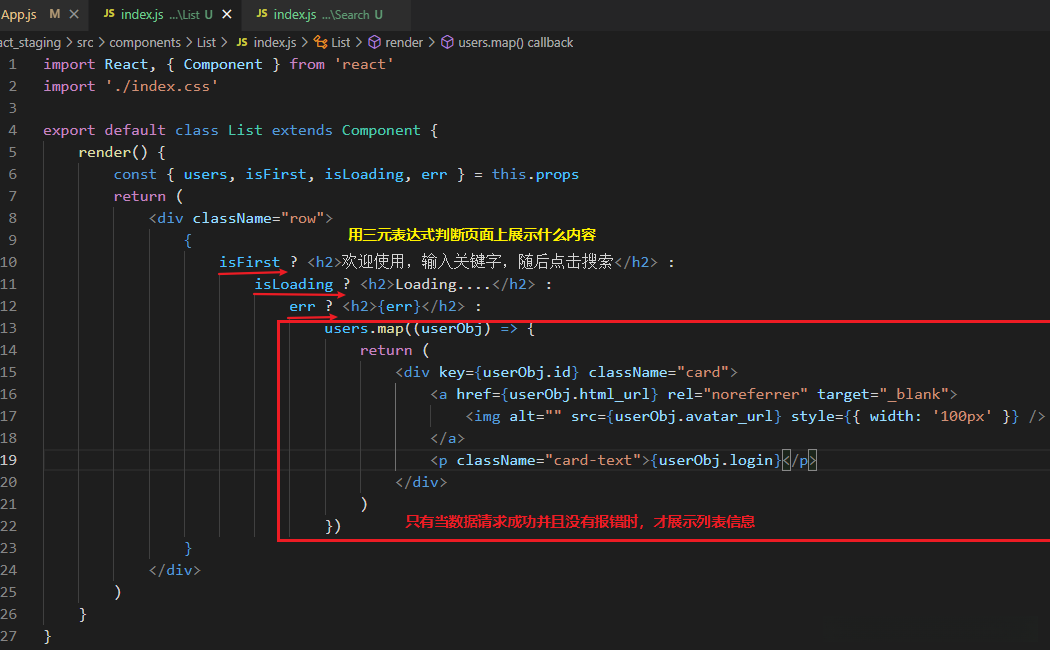Click 'isLoading' in the ternary on line 11

pyautogui.click(x=293, y=284)
